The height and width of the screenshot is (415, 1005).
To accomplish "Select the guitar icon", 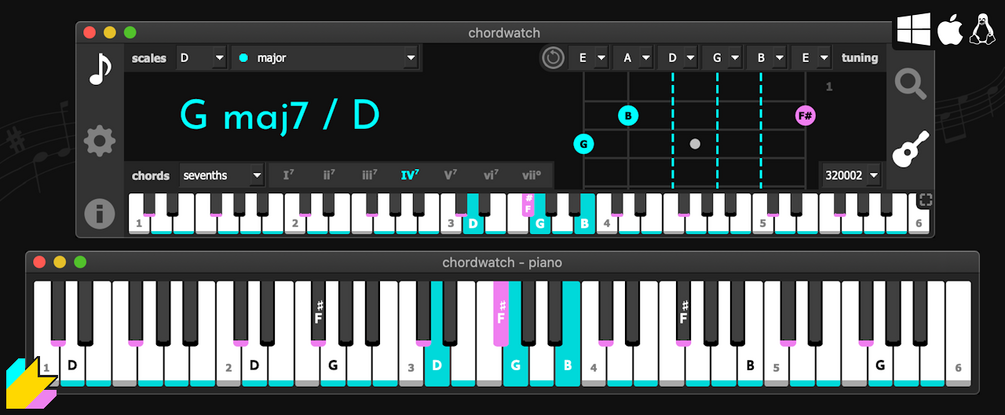I will click(911, 149).
